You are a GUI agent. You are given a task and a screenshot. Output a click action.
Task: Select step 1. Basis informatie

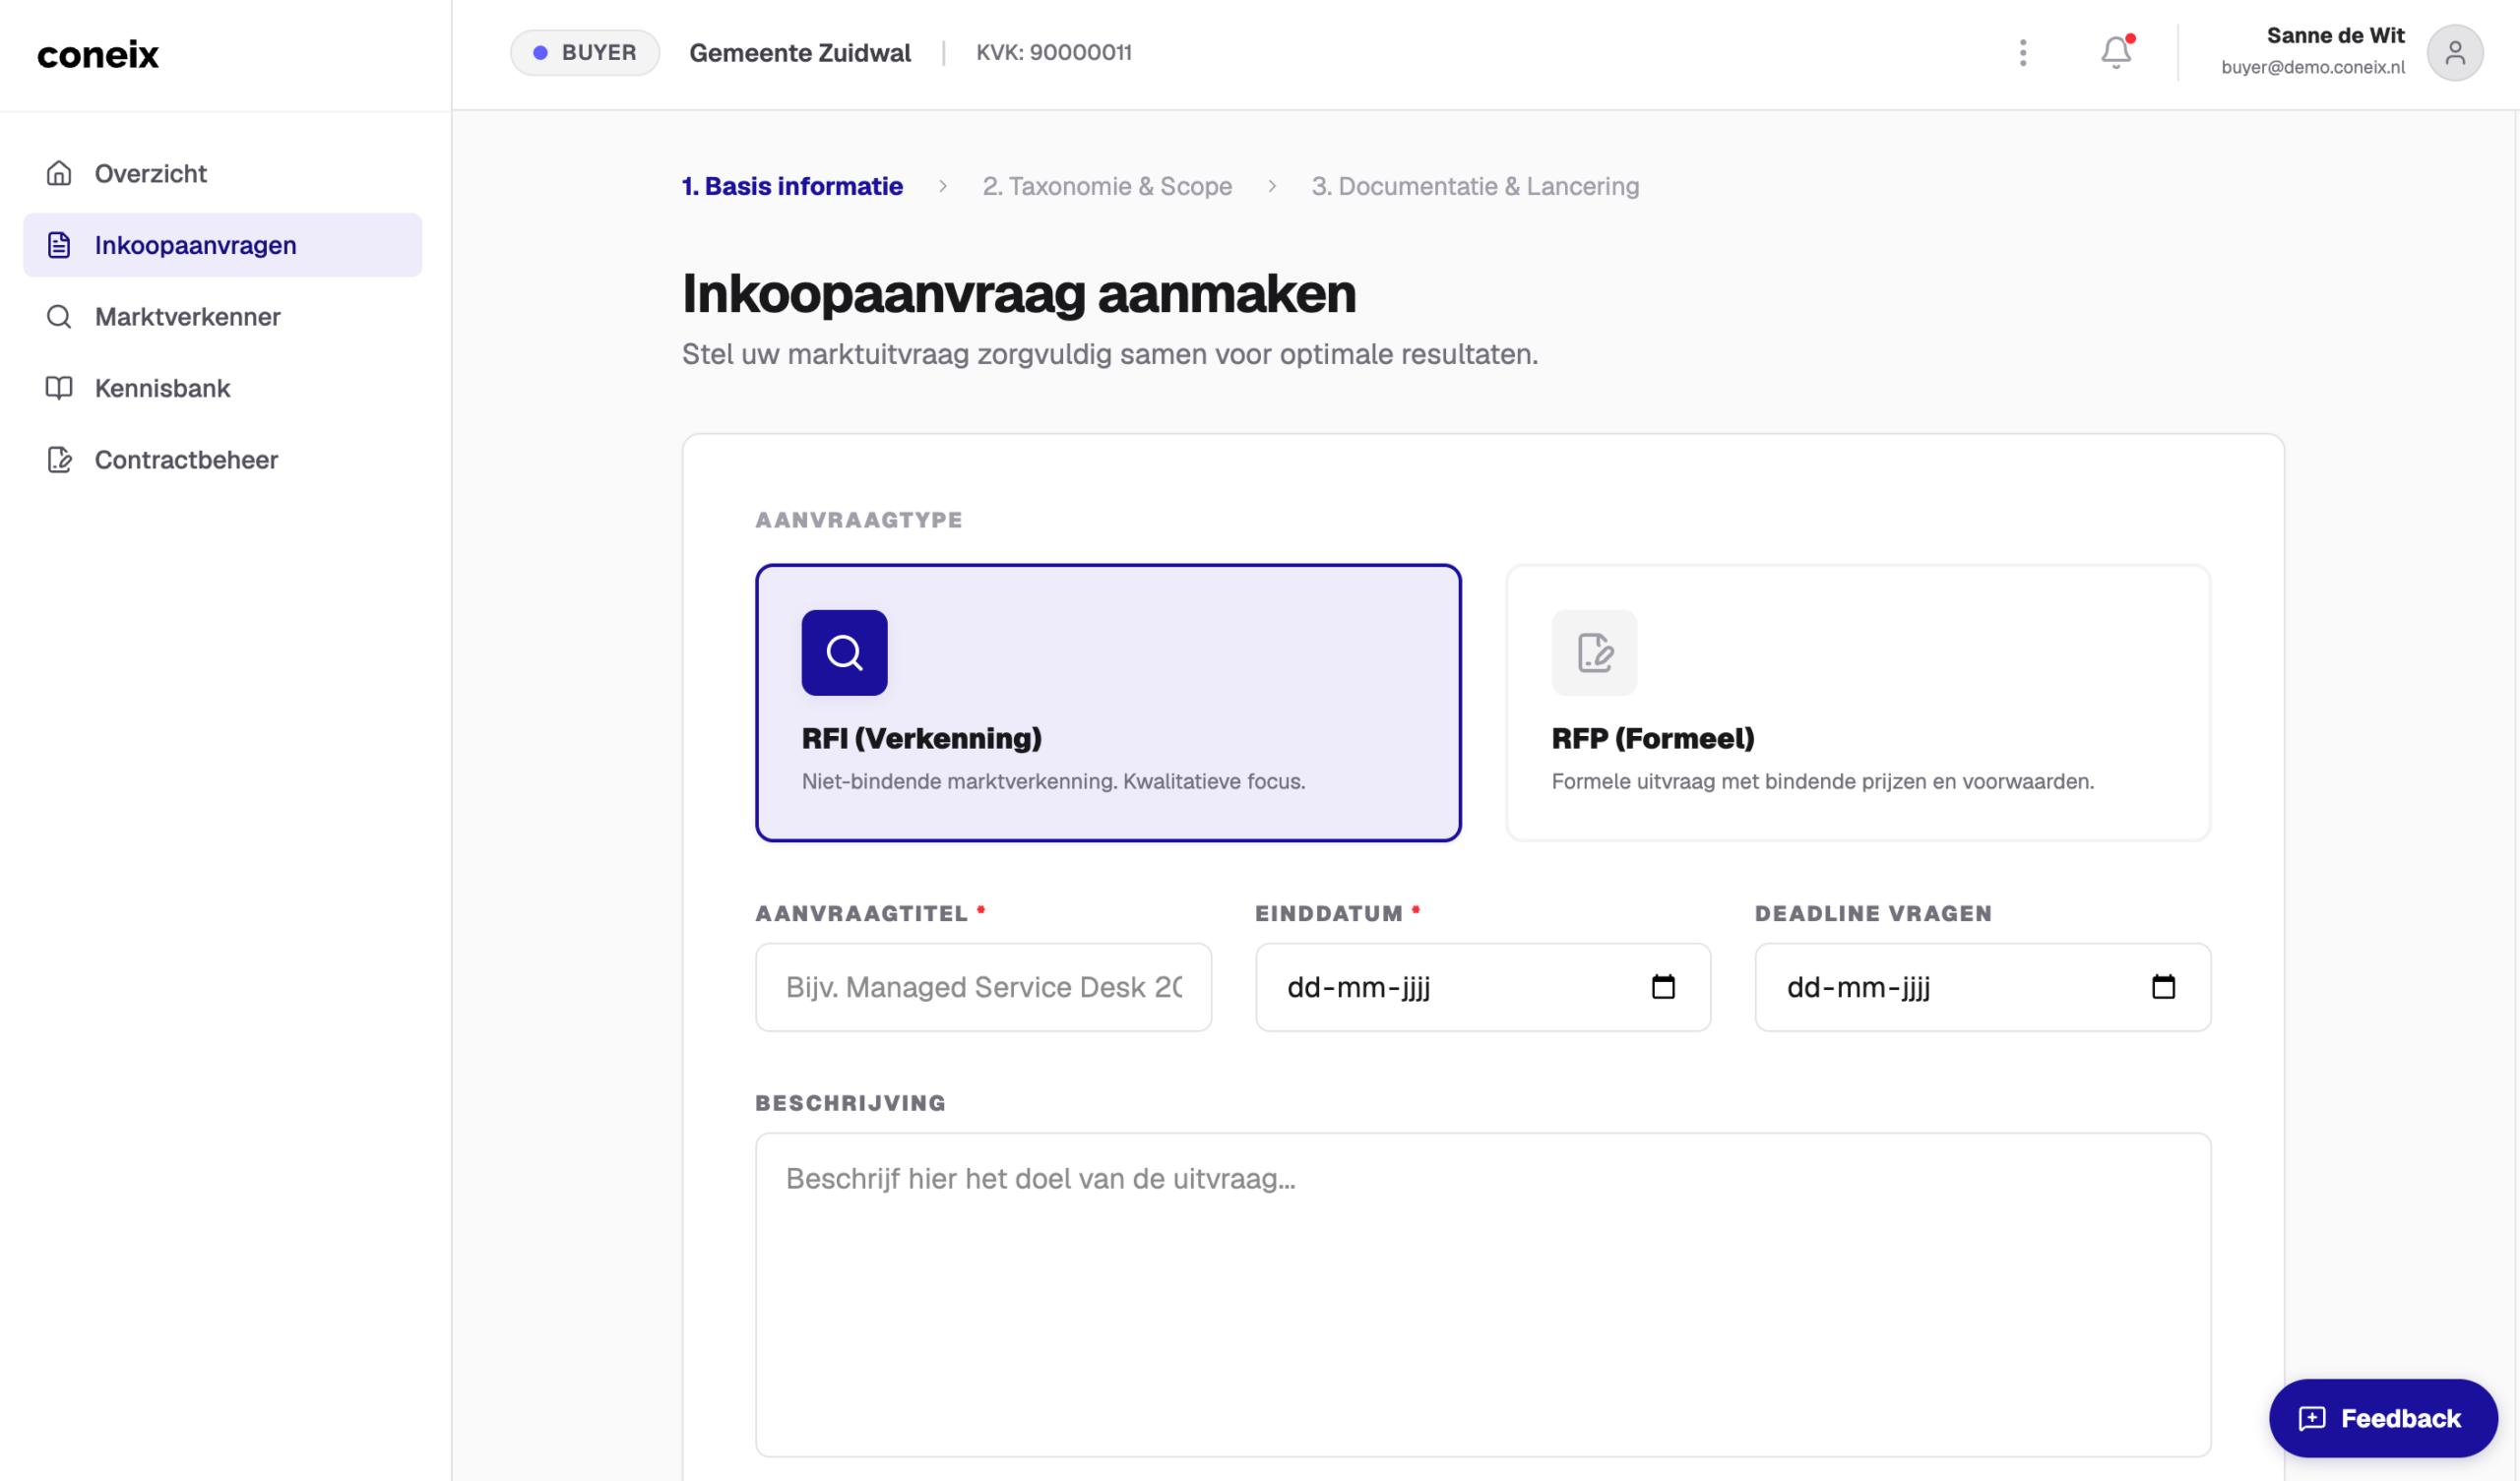click(792, 186)
